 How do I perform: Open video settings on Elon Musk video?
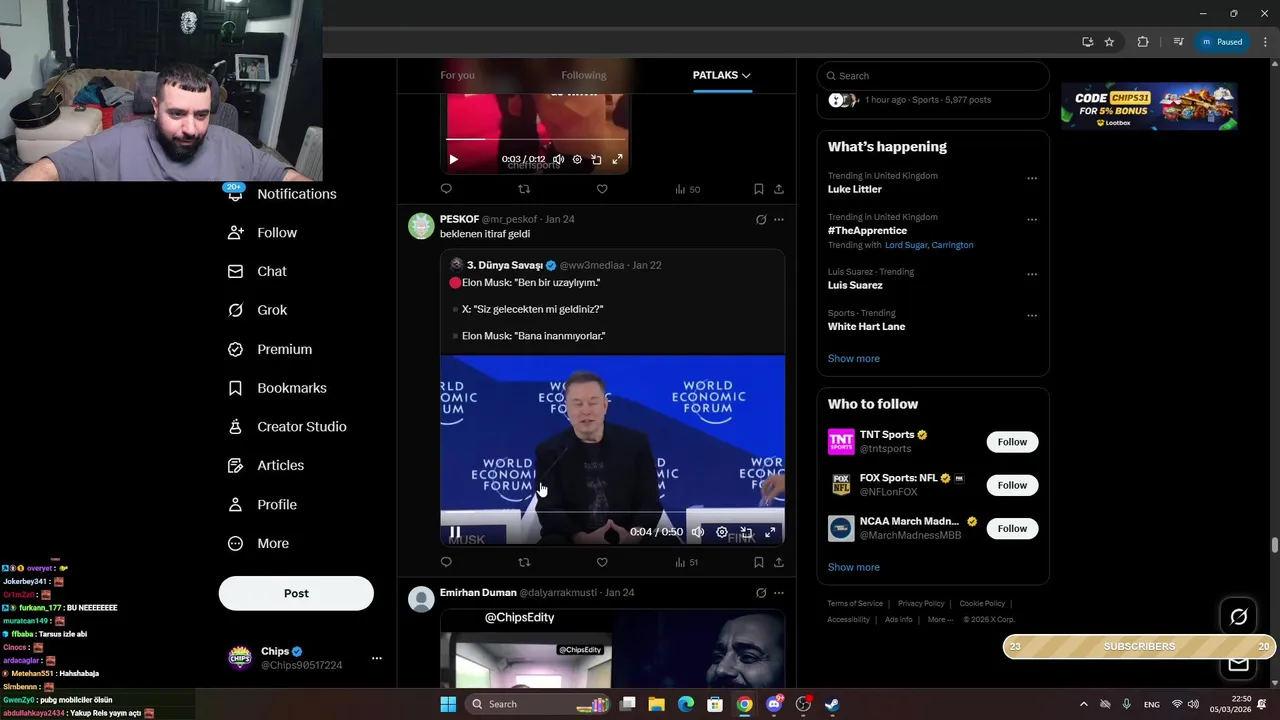722,532
